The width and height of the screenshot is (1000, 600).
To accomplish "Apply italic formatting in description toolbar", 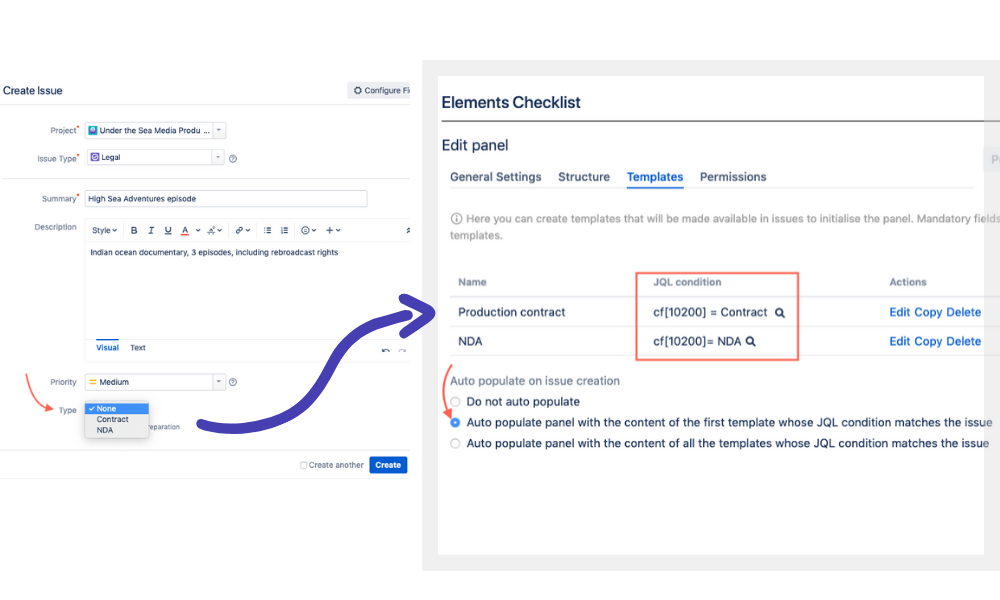I will click(151, 230).
